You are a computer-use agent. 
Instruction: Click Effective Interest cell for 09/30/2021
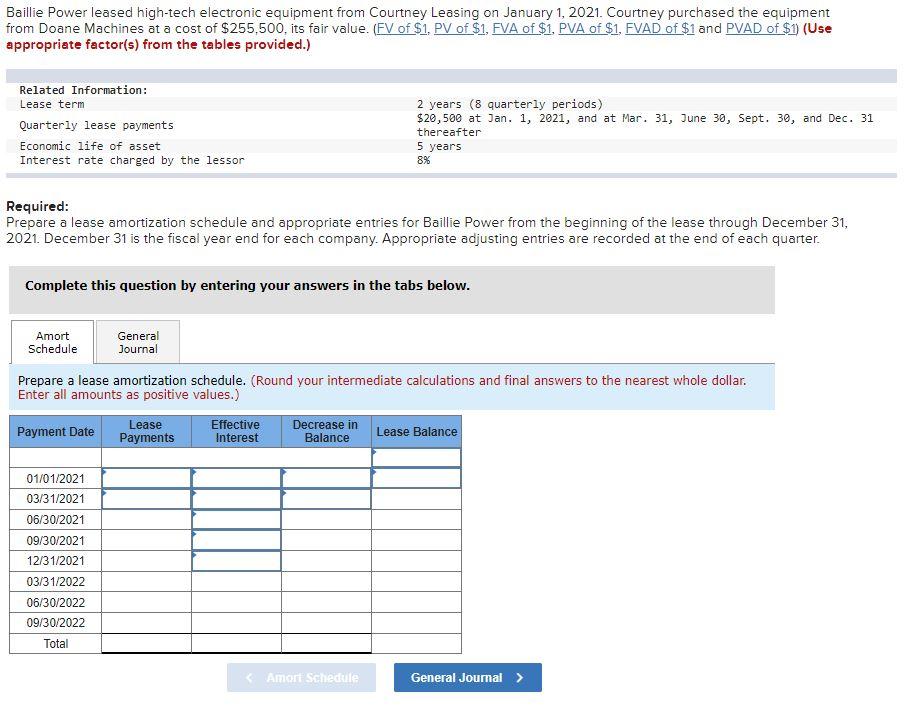pos(236,540)
